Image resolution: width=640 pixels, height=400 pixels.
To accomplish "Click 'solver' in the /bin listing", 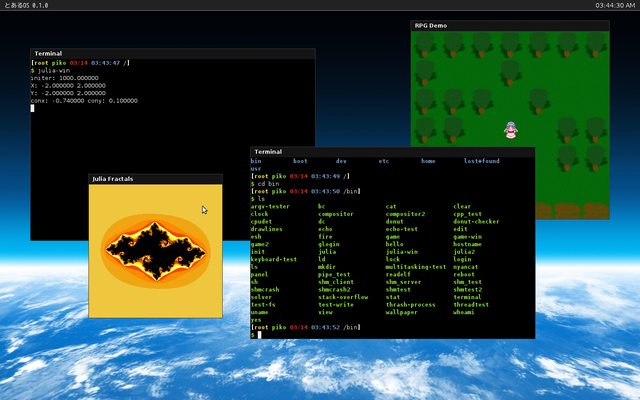I will [x=261, y=297].
